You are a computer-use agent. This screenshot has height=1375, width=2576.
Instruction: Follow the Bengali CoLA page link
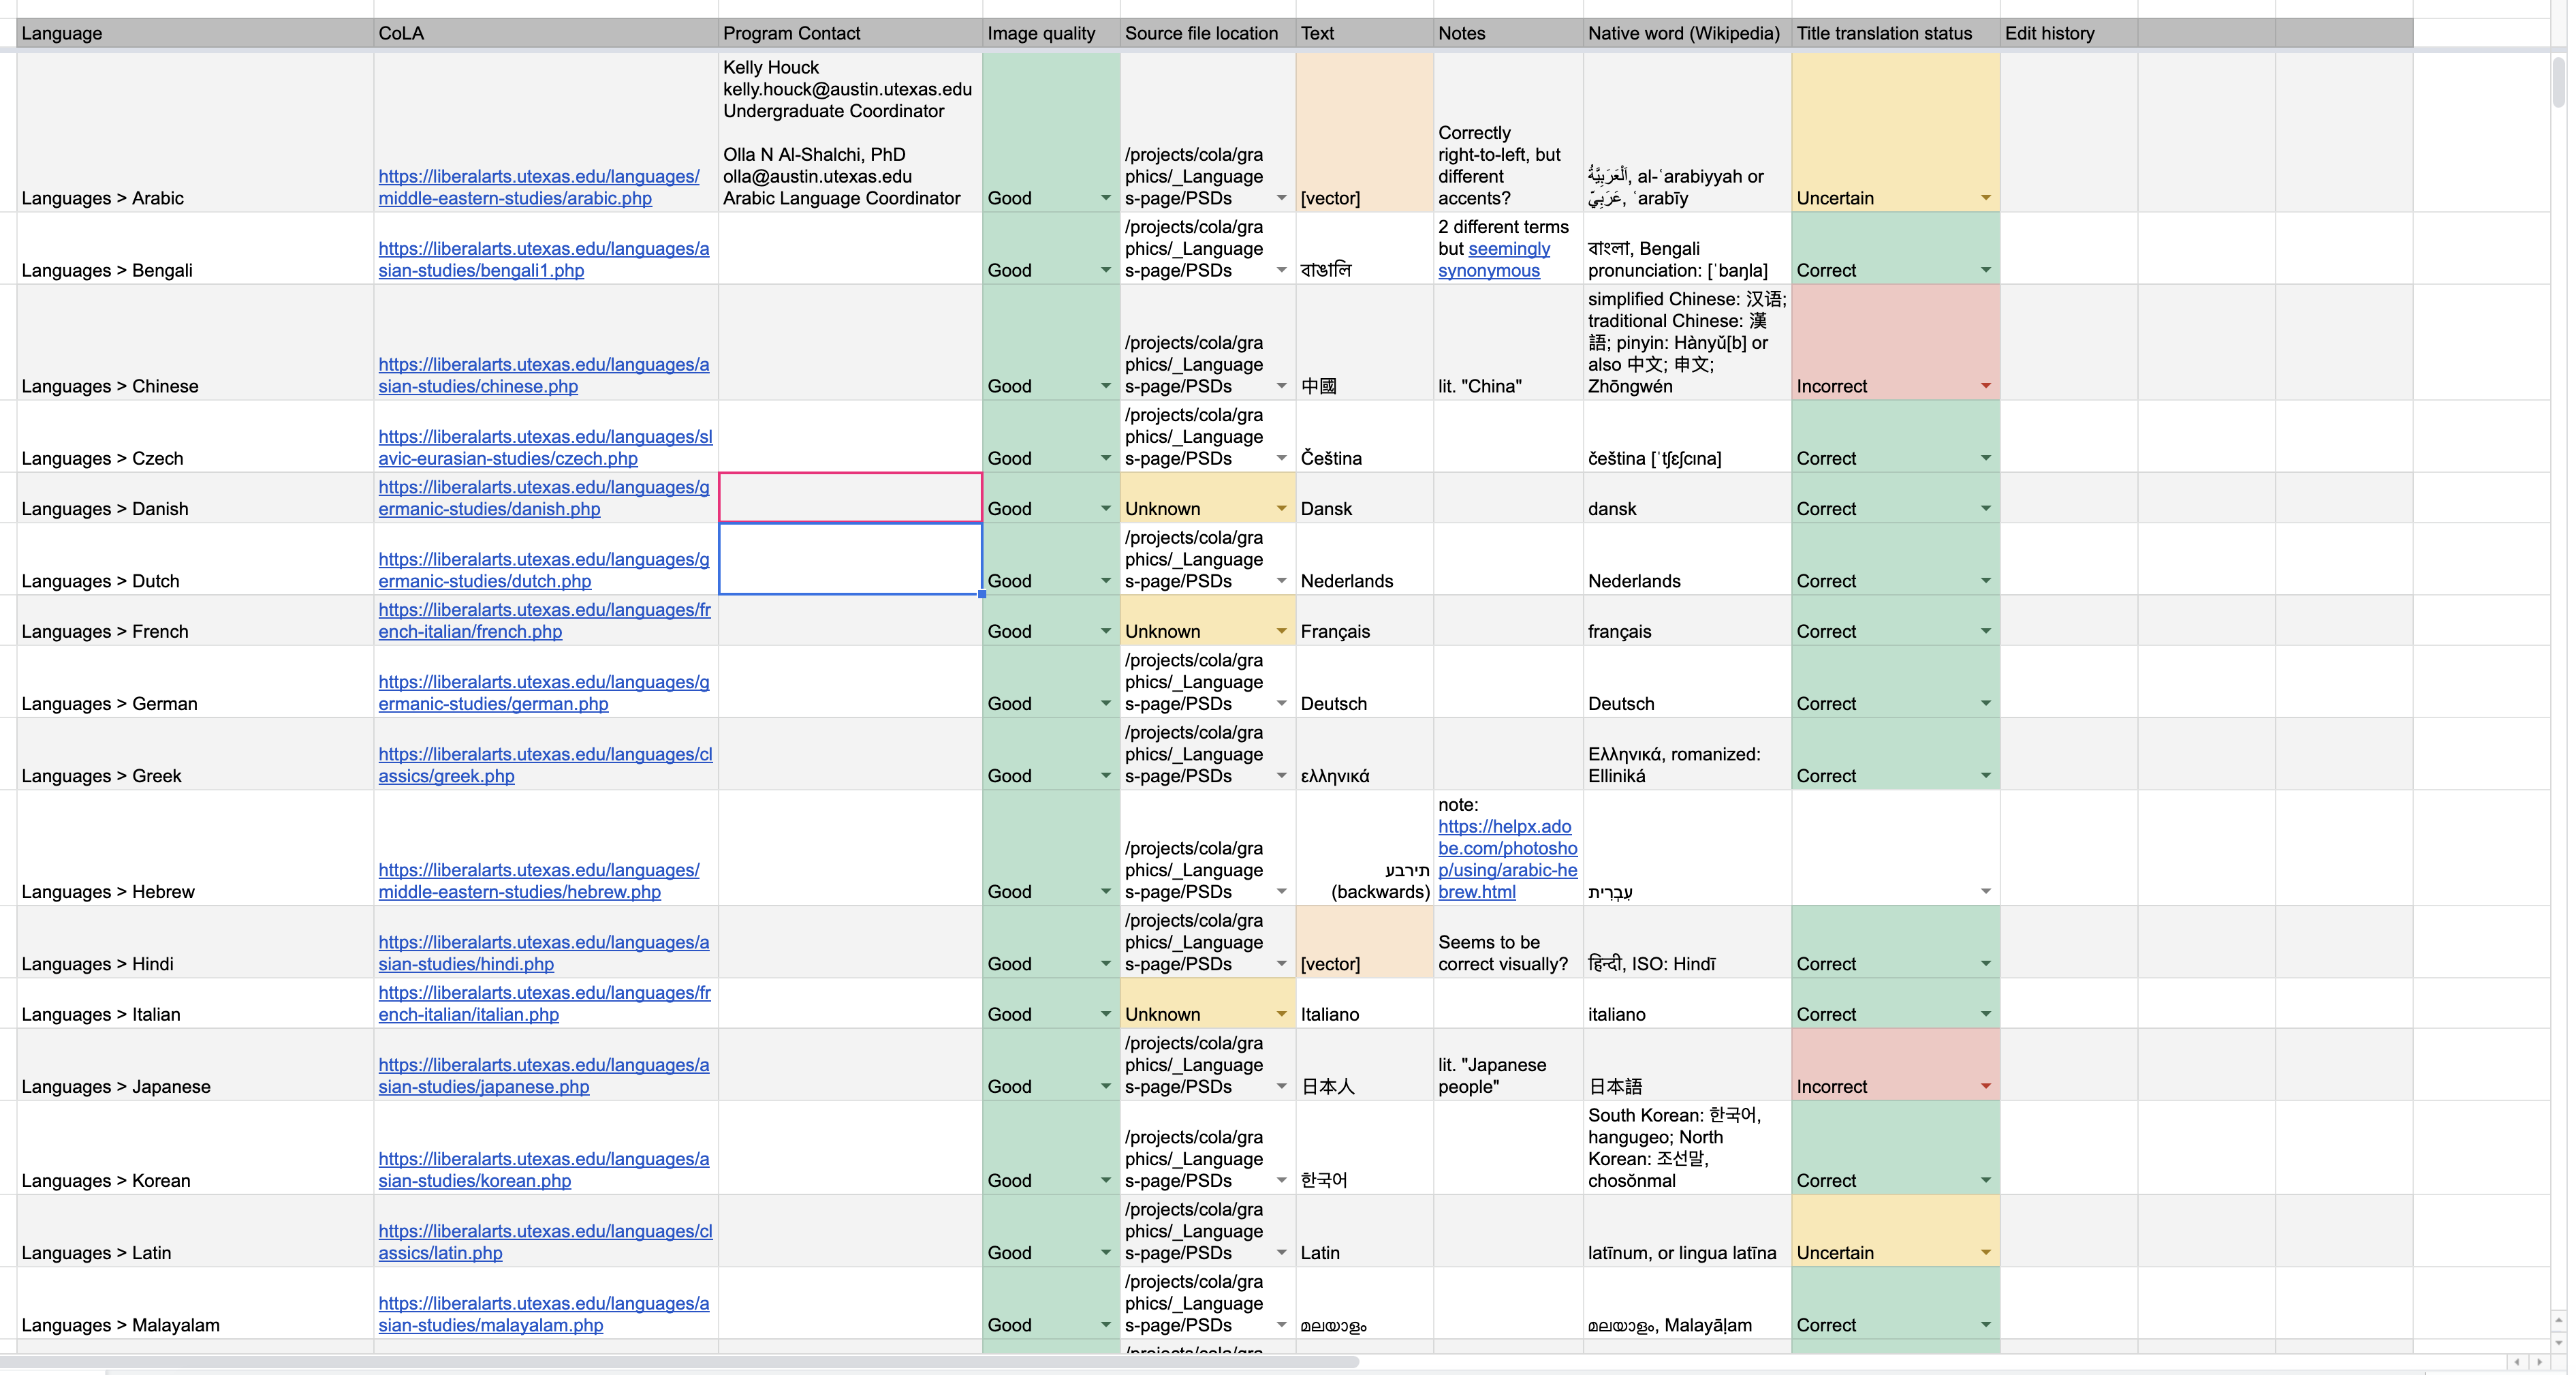[x=543, y=259]
